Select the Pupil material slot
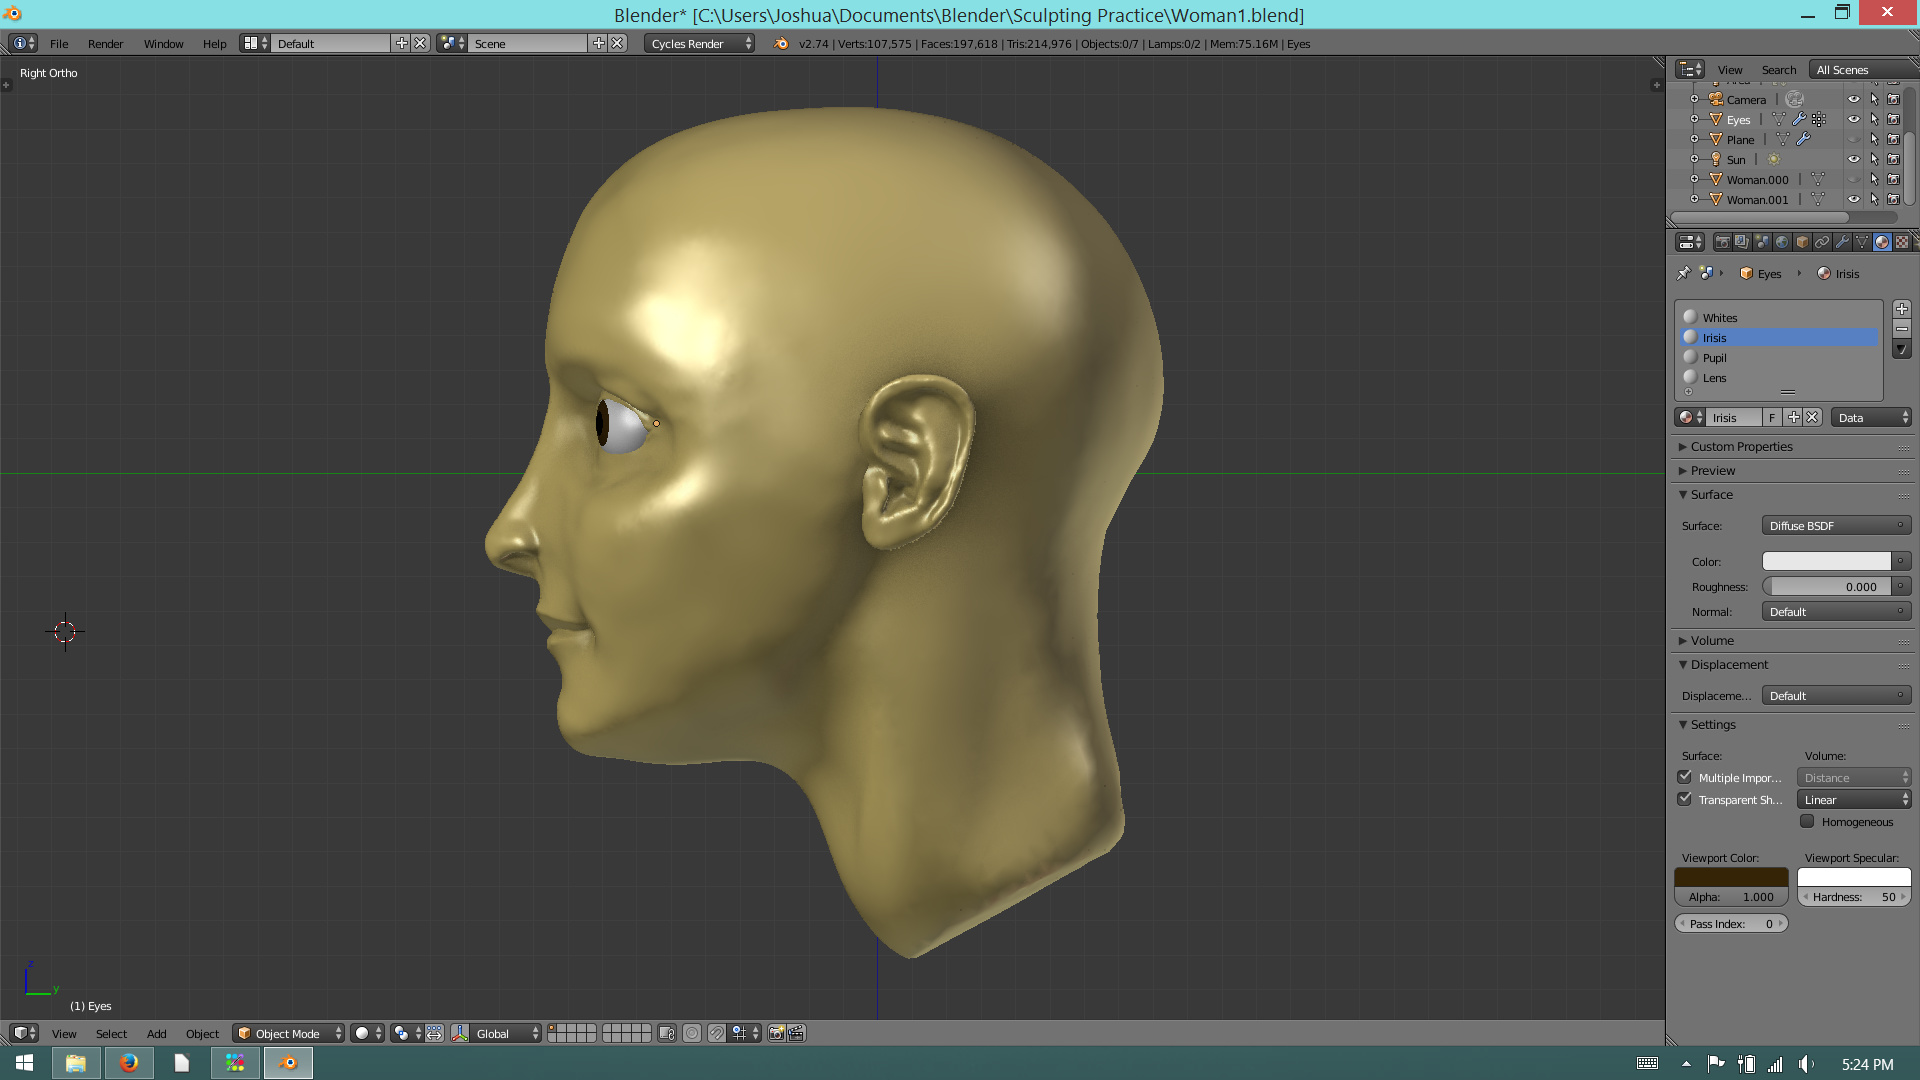This screenshot has height=1080, width=1920. tap(1780, 357)
